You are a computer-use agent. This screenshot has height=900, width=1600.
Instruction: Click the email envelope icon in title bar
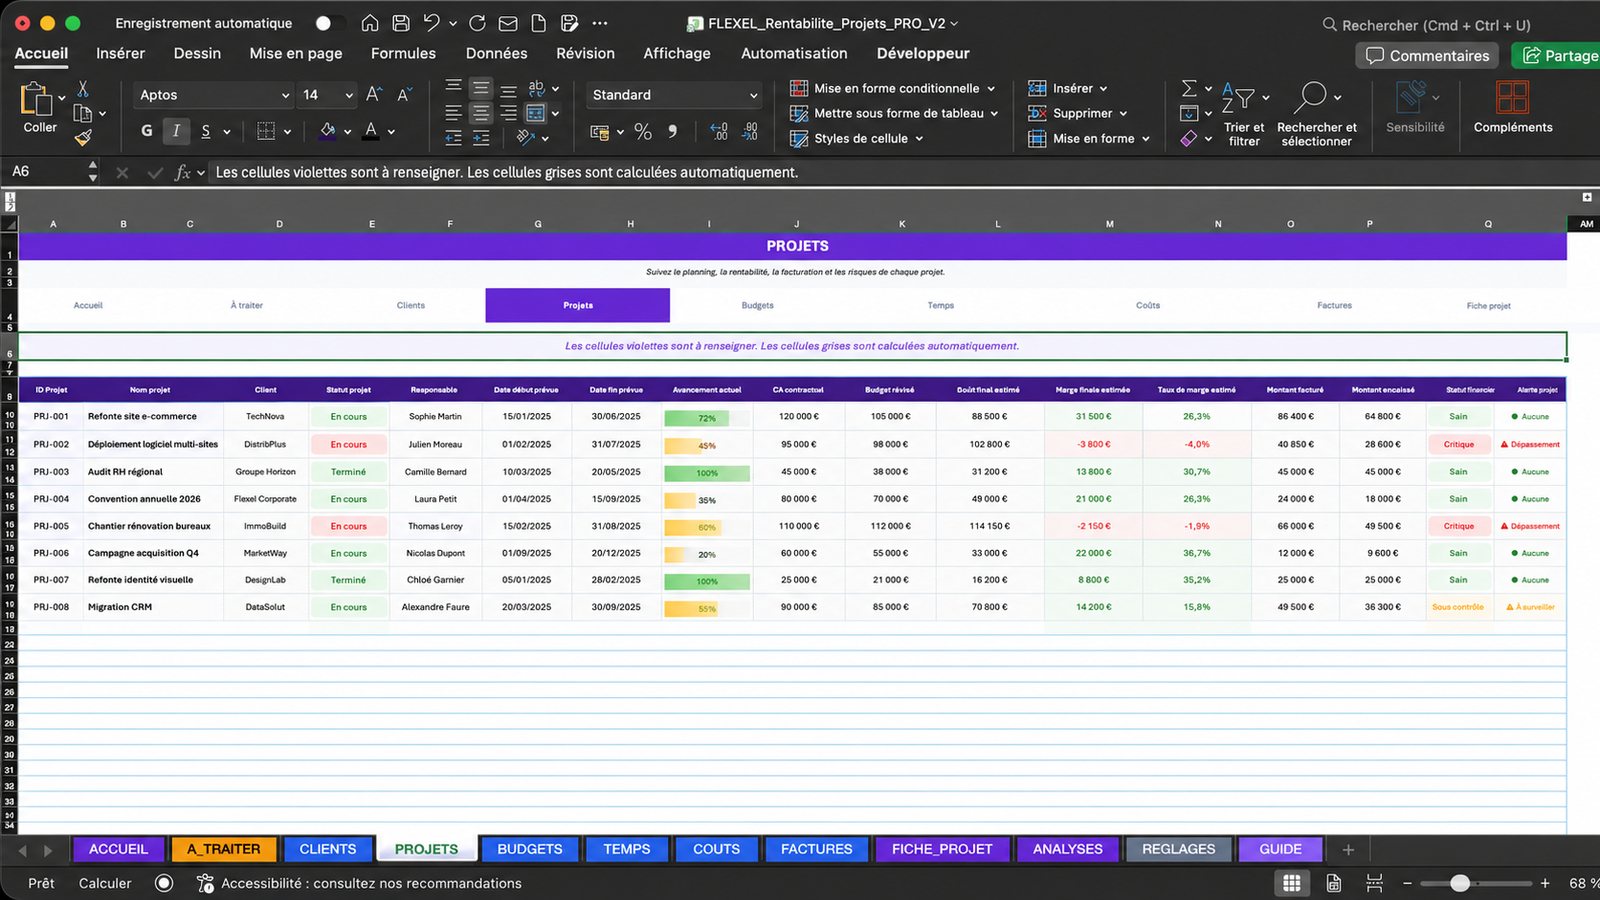(508, 23)
